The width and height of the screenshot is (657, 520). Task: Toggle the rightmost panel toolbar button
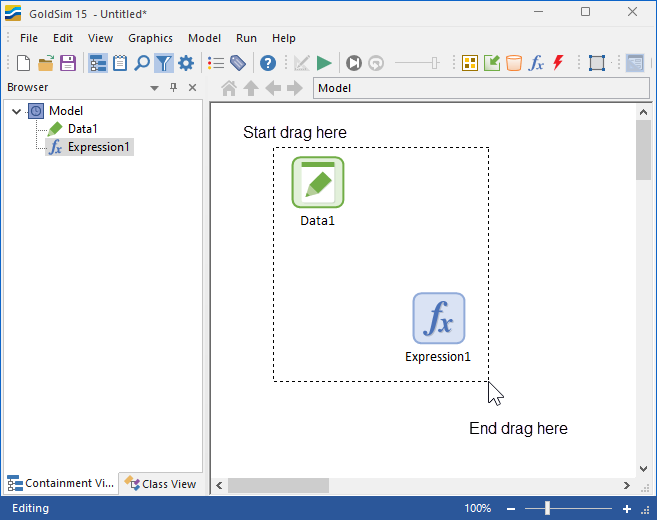[x=635, y=63]
